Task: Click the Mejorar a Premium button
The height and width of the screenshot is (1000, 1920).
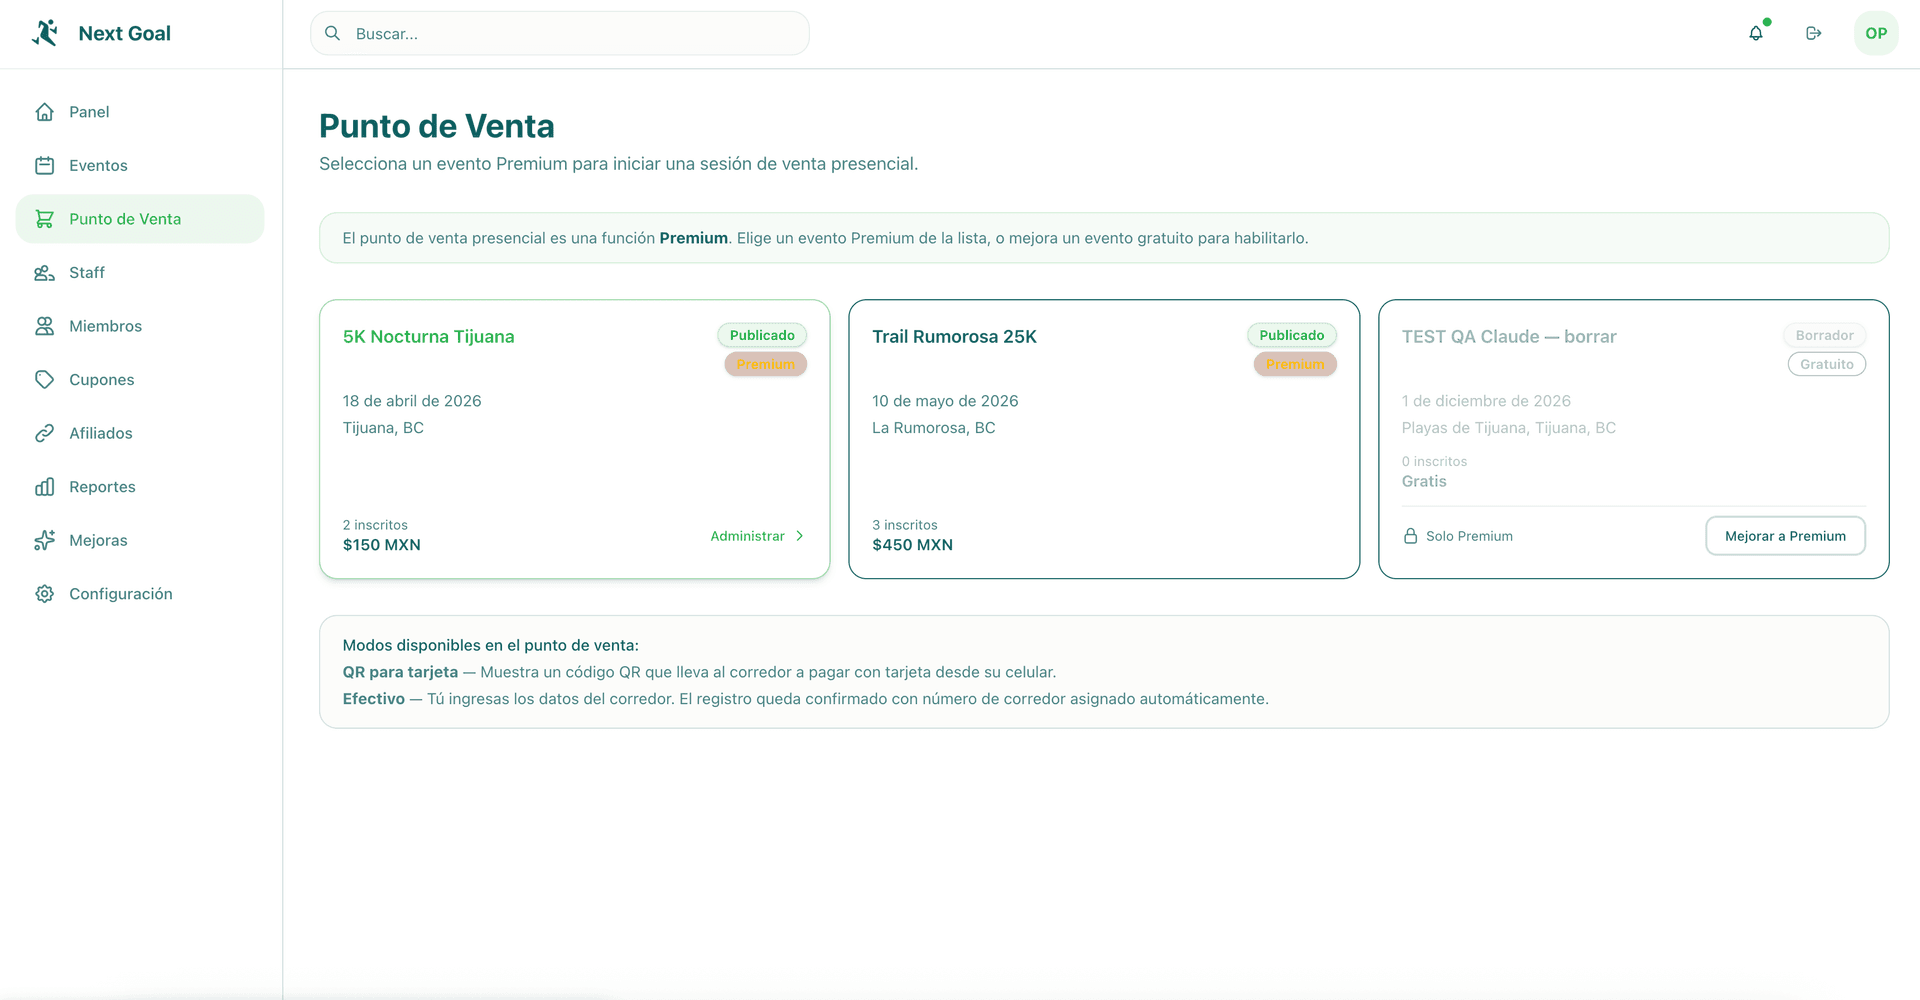Action: (x=1785, y=536)
